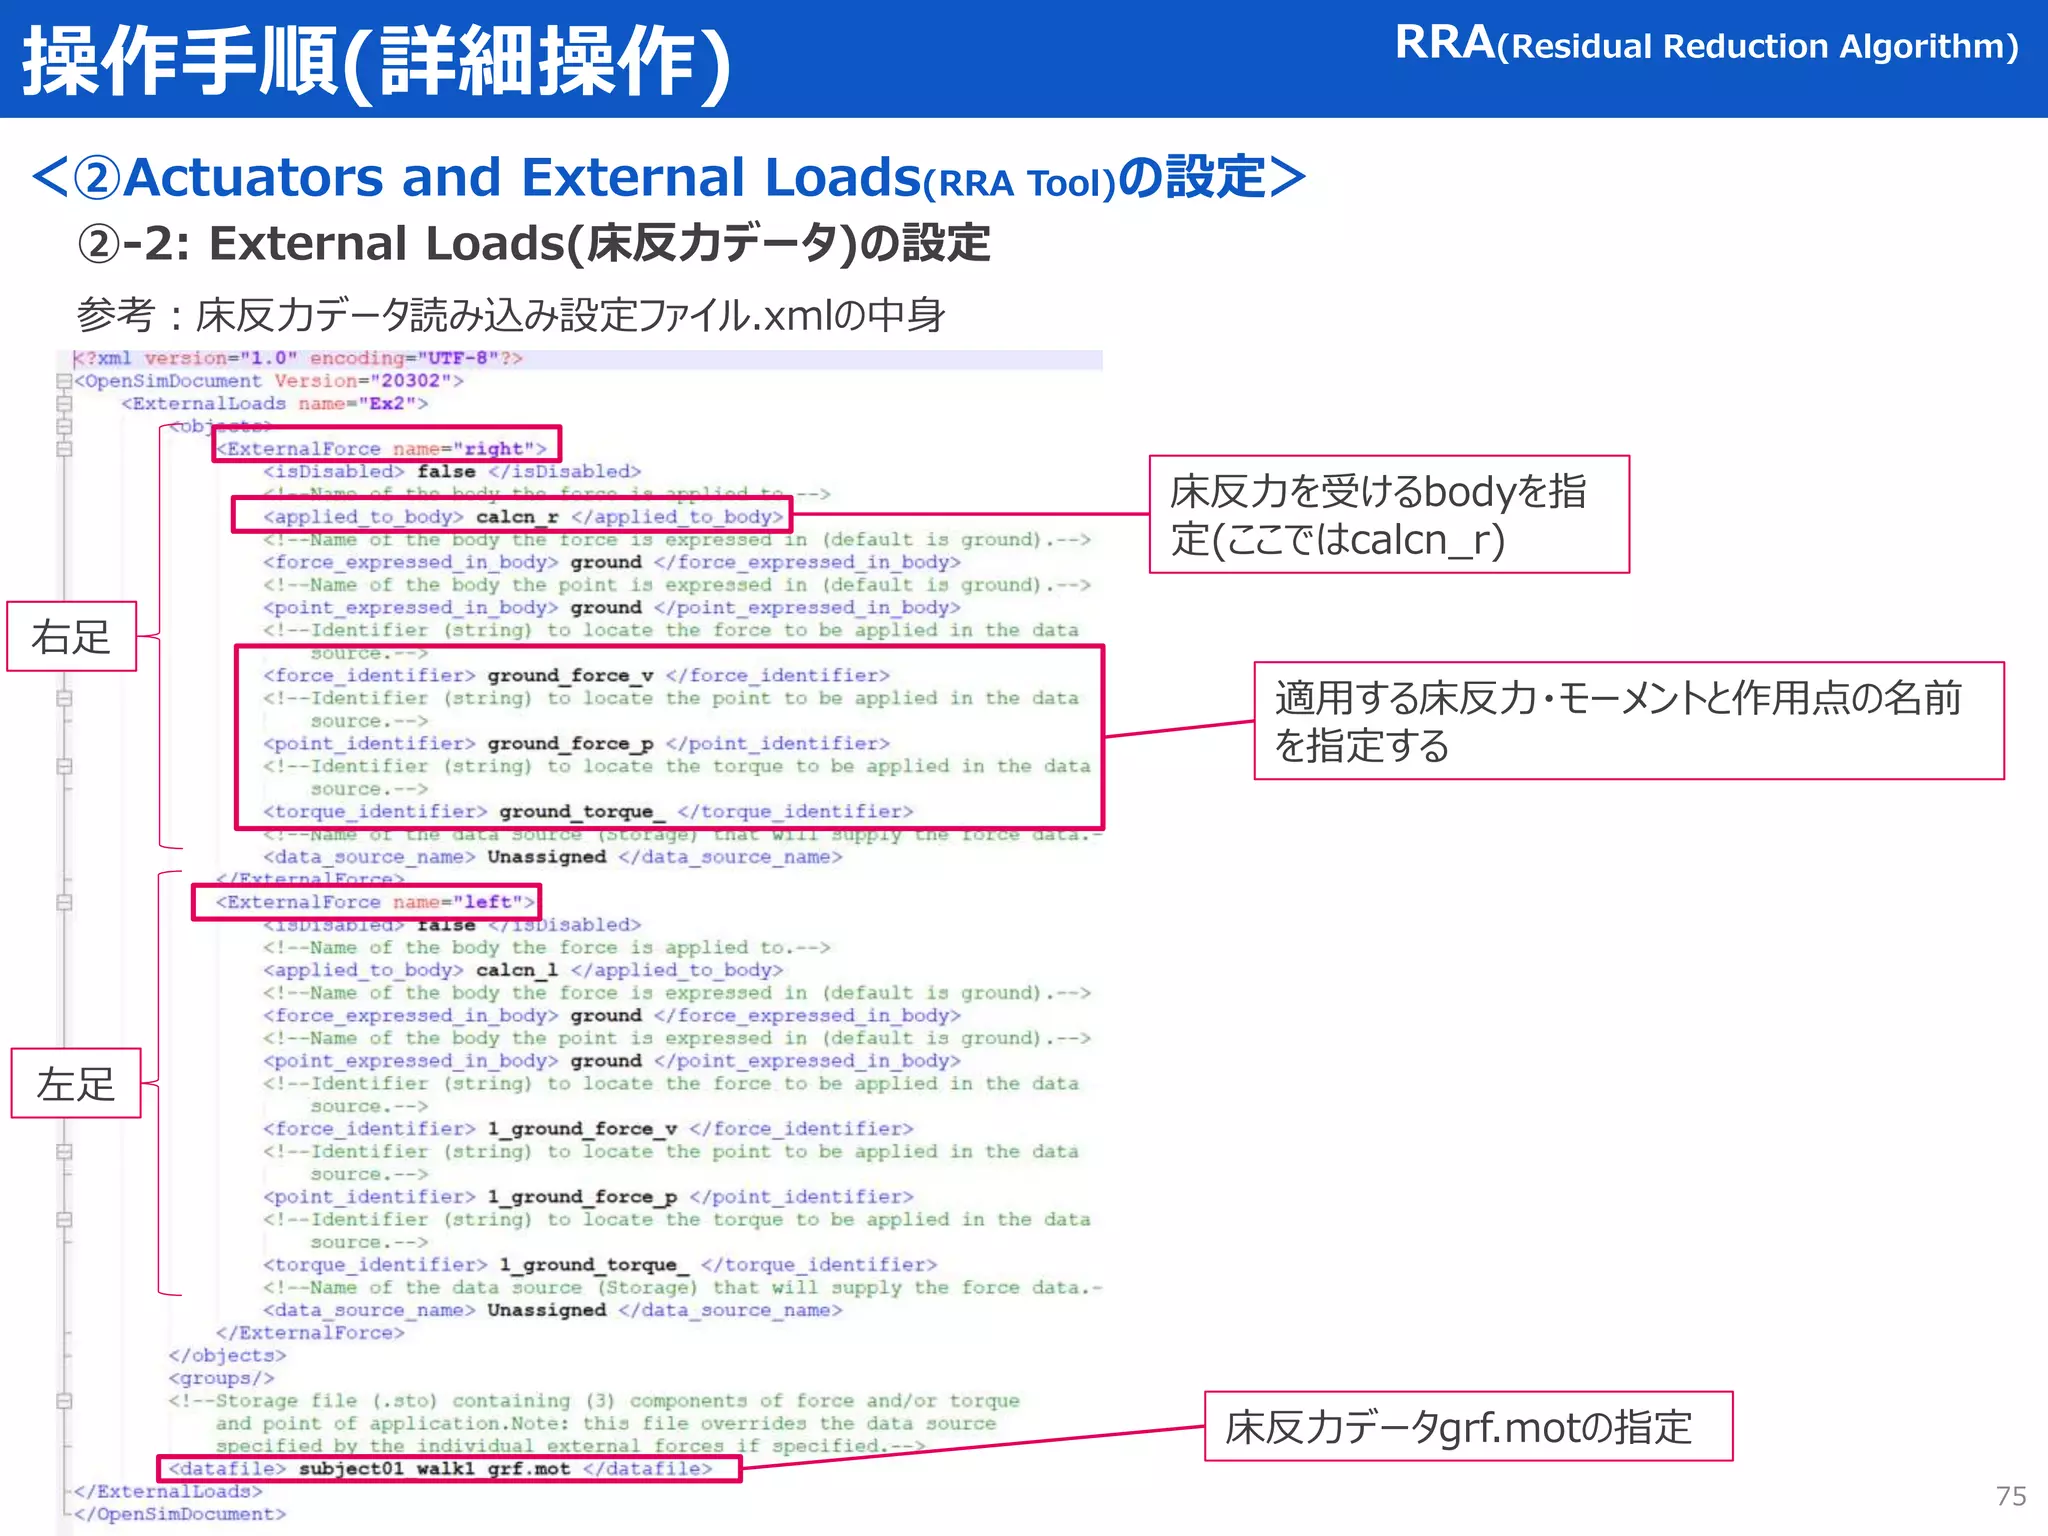Click the force_identifier ground_force_v line

(x=576, y=676)
